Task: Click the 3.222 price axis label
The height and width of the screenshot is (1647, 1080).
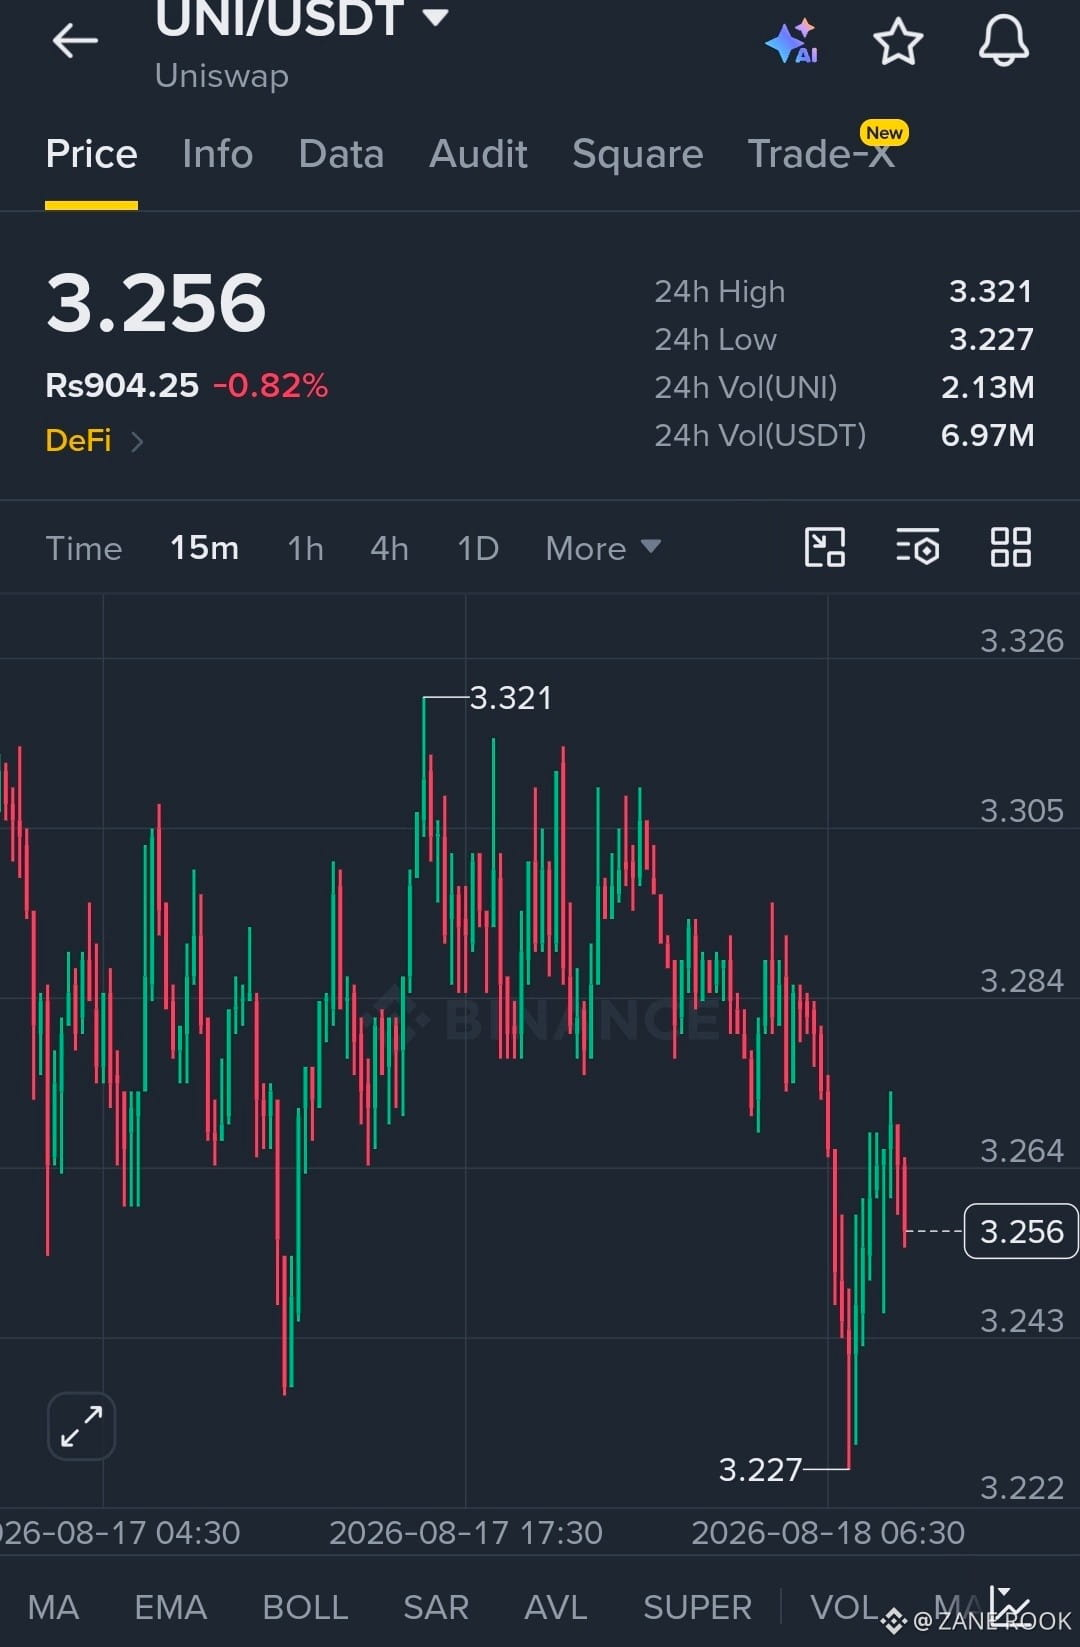Action: click(1021, 1487)
